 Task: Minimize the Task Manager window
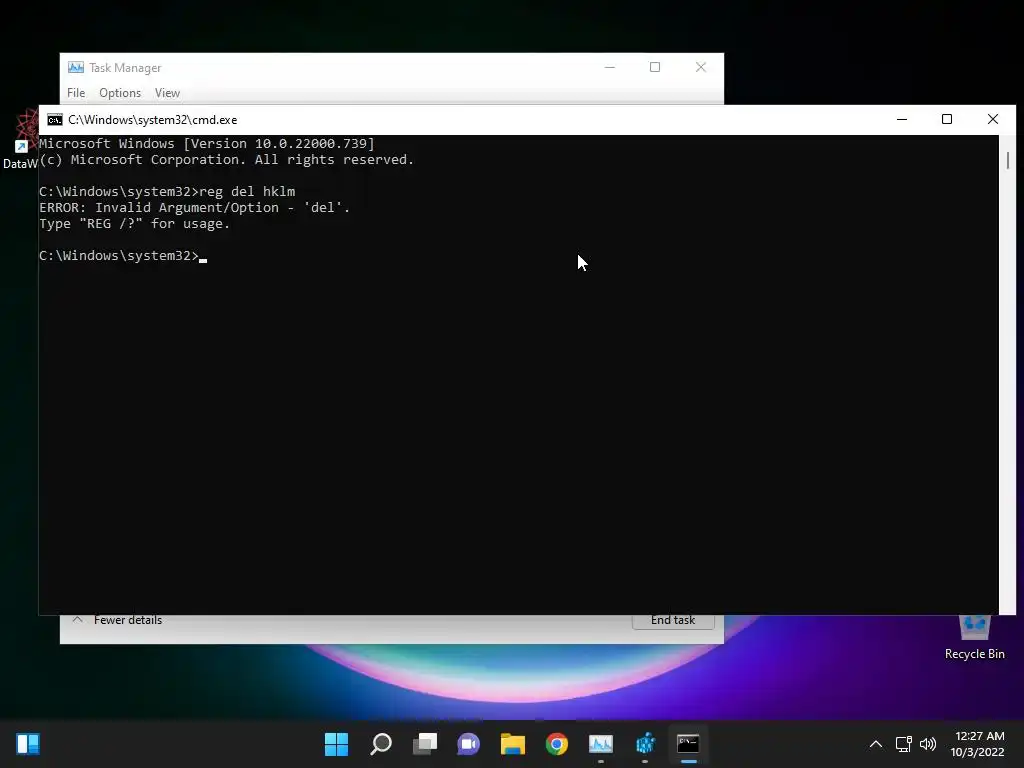click(609, 67)
